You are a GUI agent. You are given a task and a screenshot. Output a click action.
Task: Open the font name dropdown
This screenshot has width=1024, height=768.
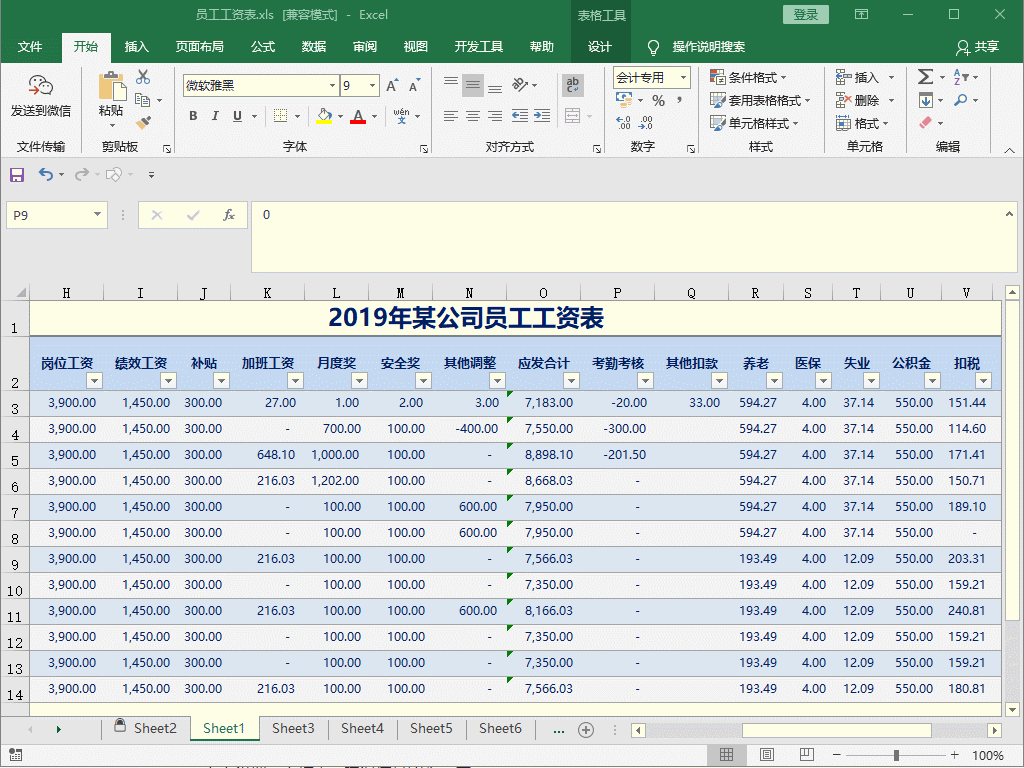point(332,86)
